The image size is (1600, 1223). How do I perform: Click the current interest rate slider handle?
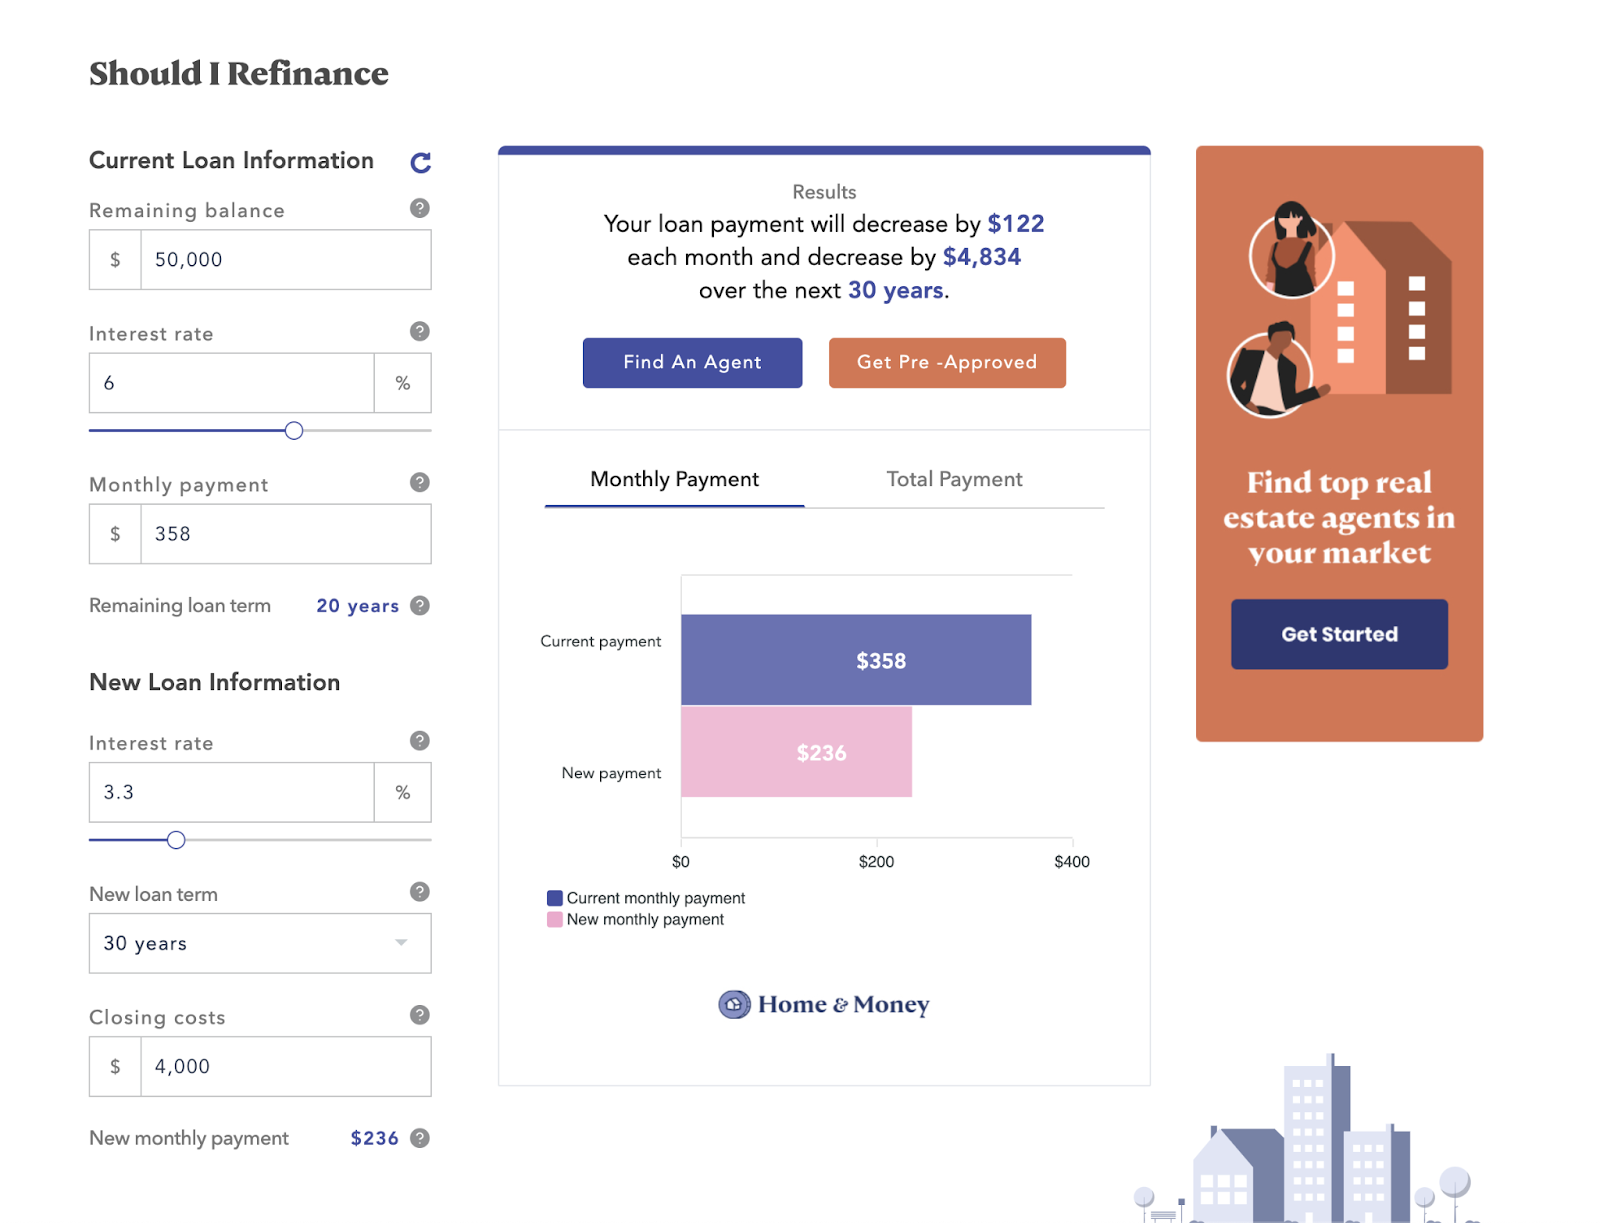pyautogui.click(x=294, y=430)
